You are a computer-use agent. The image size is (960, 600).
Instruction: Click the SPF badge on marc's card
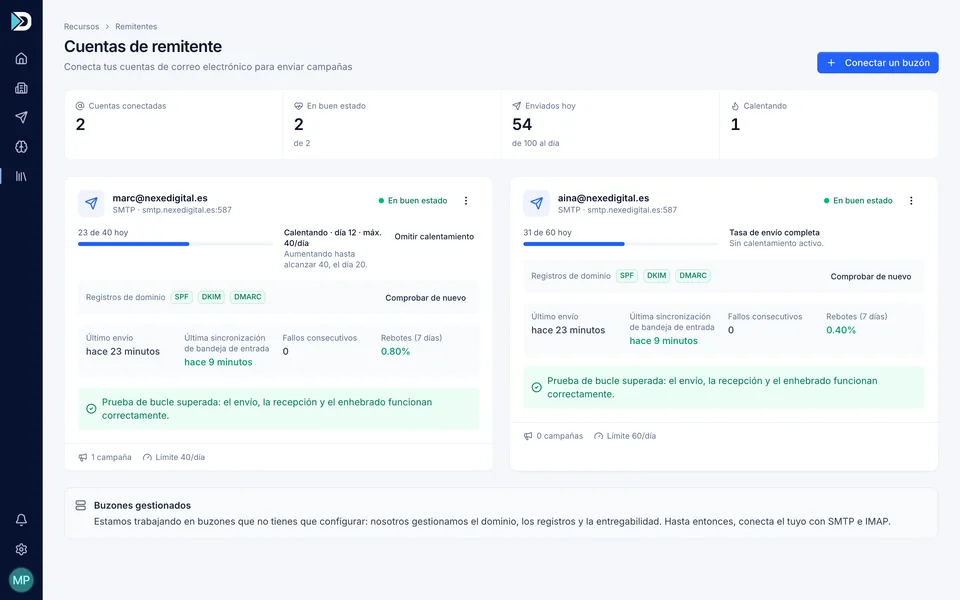[x=182, y=297]
